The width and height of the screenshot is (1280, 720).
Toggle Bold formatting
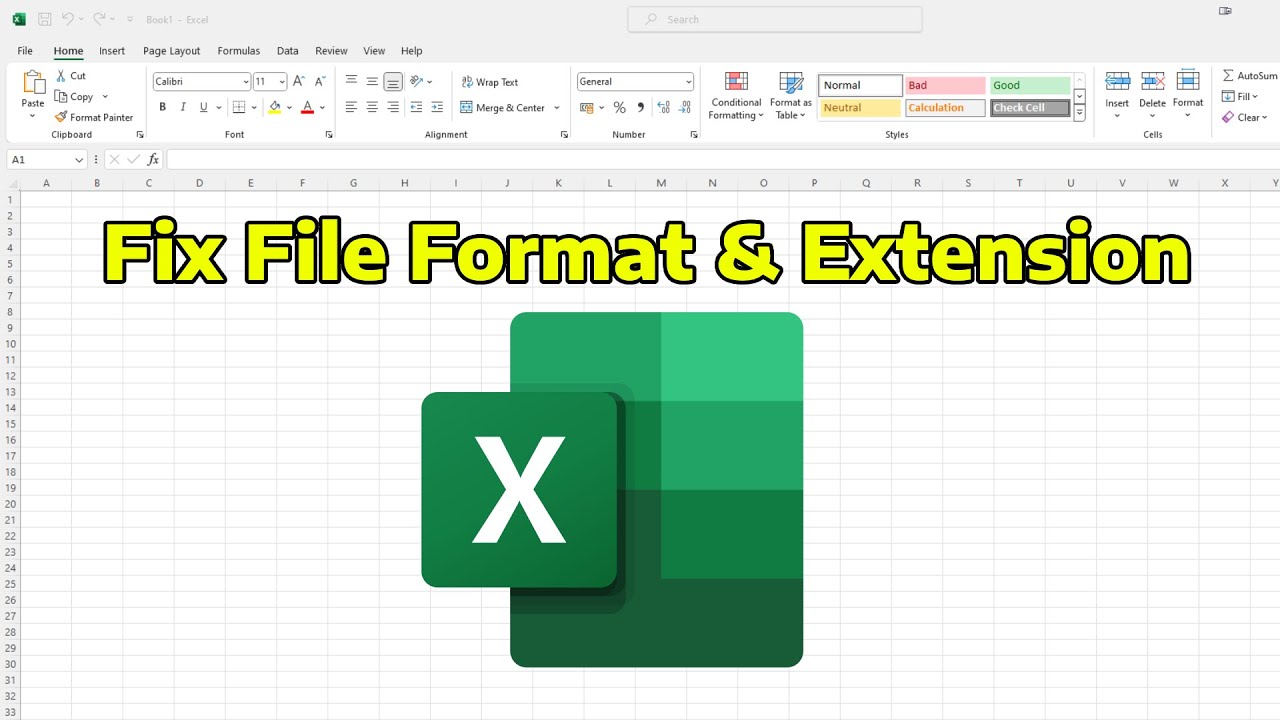162,107
